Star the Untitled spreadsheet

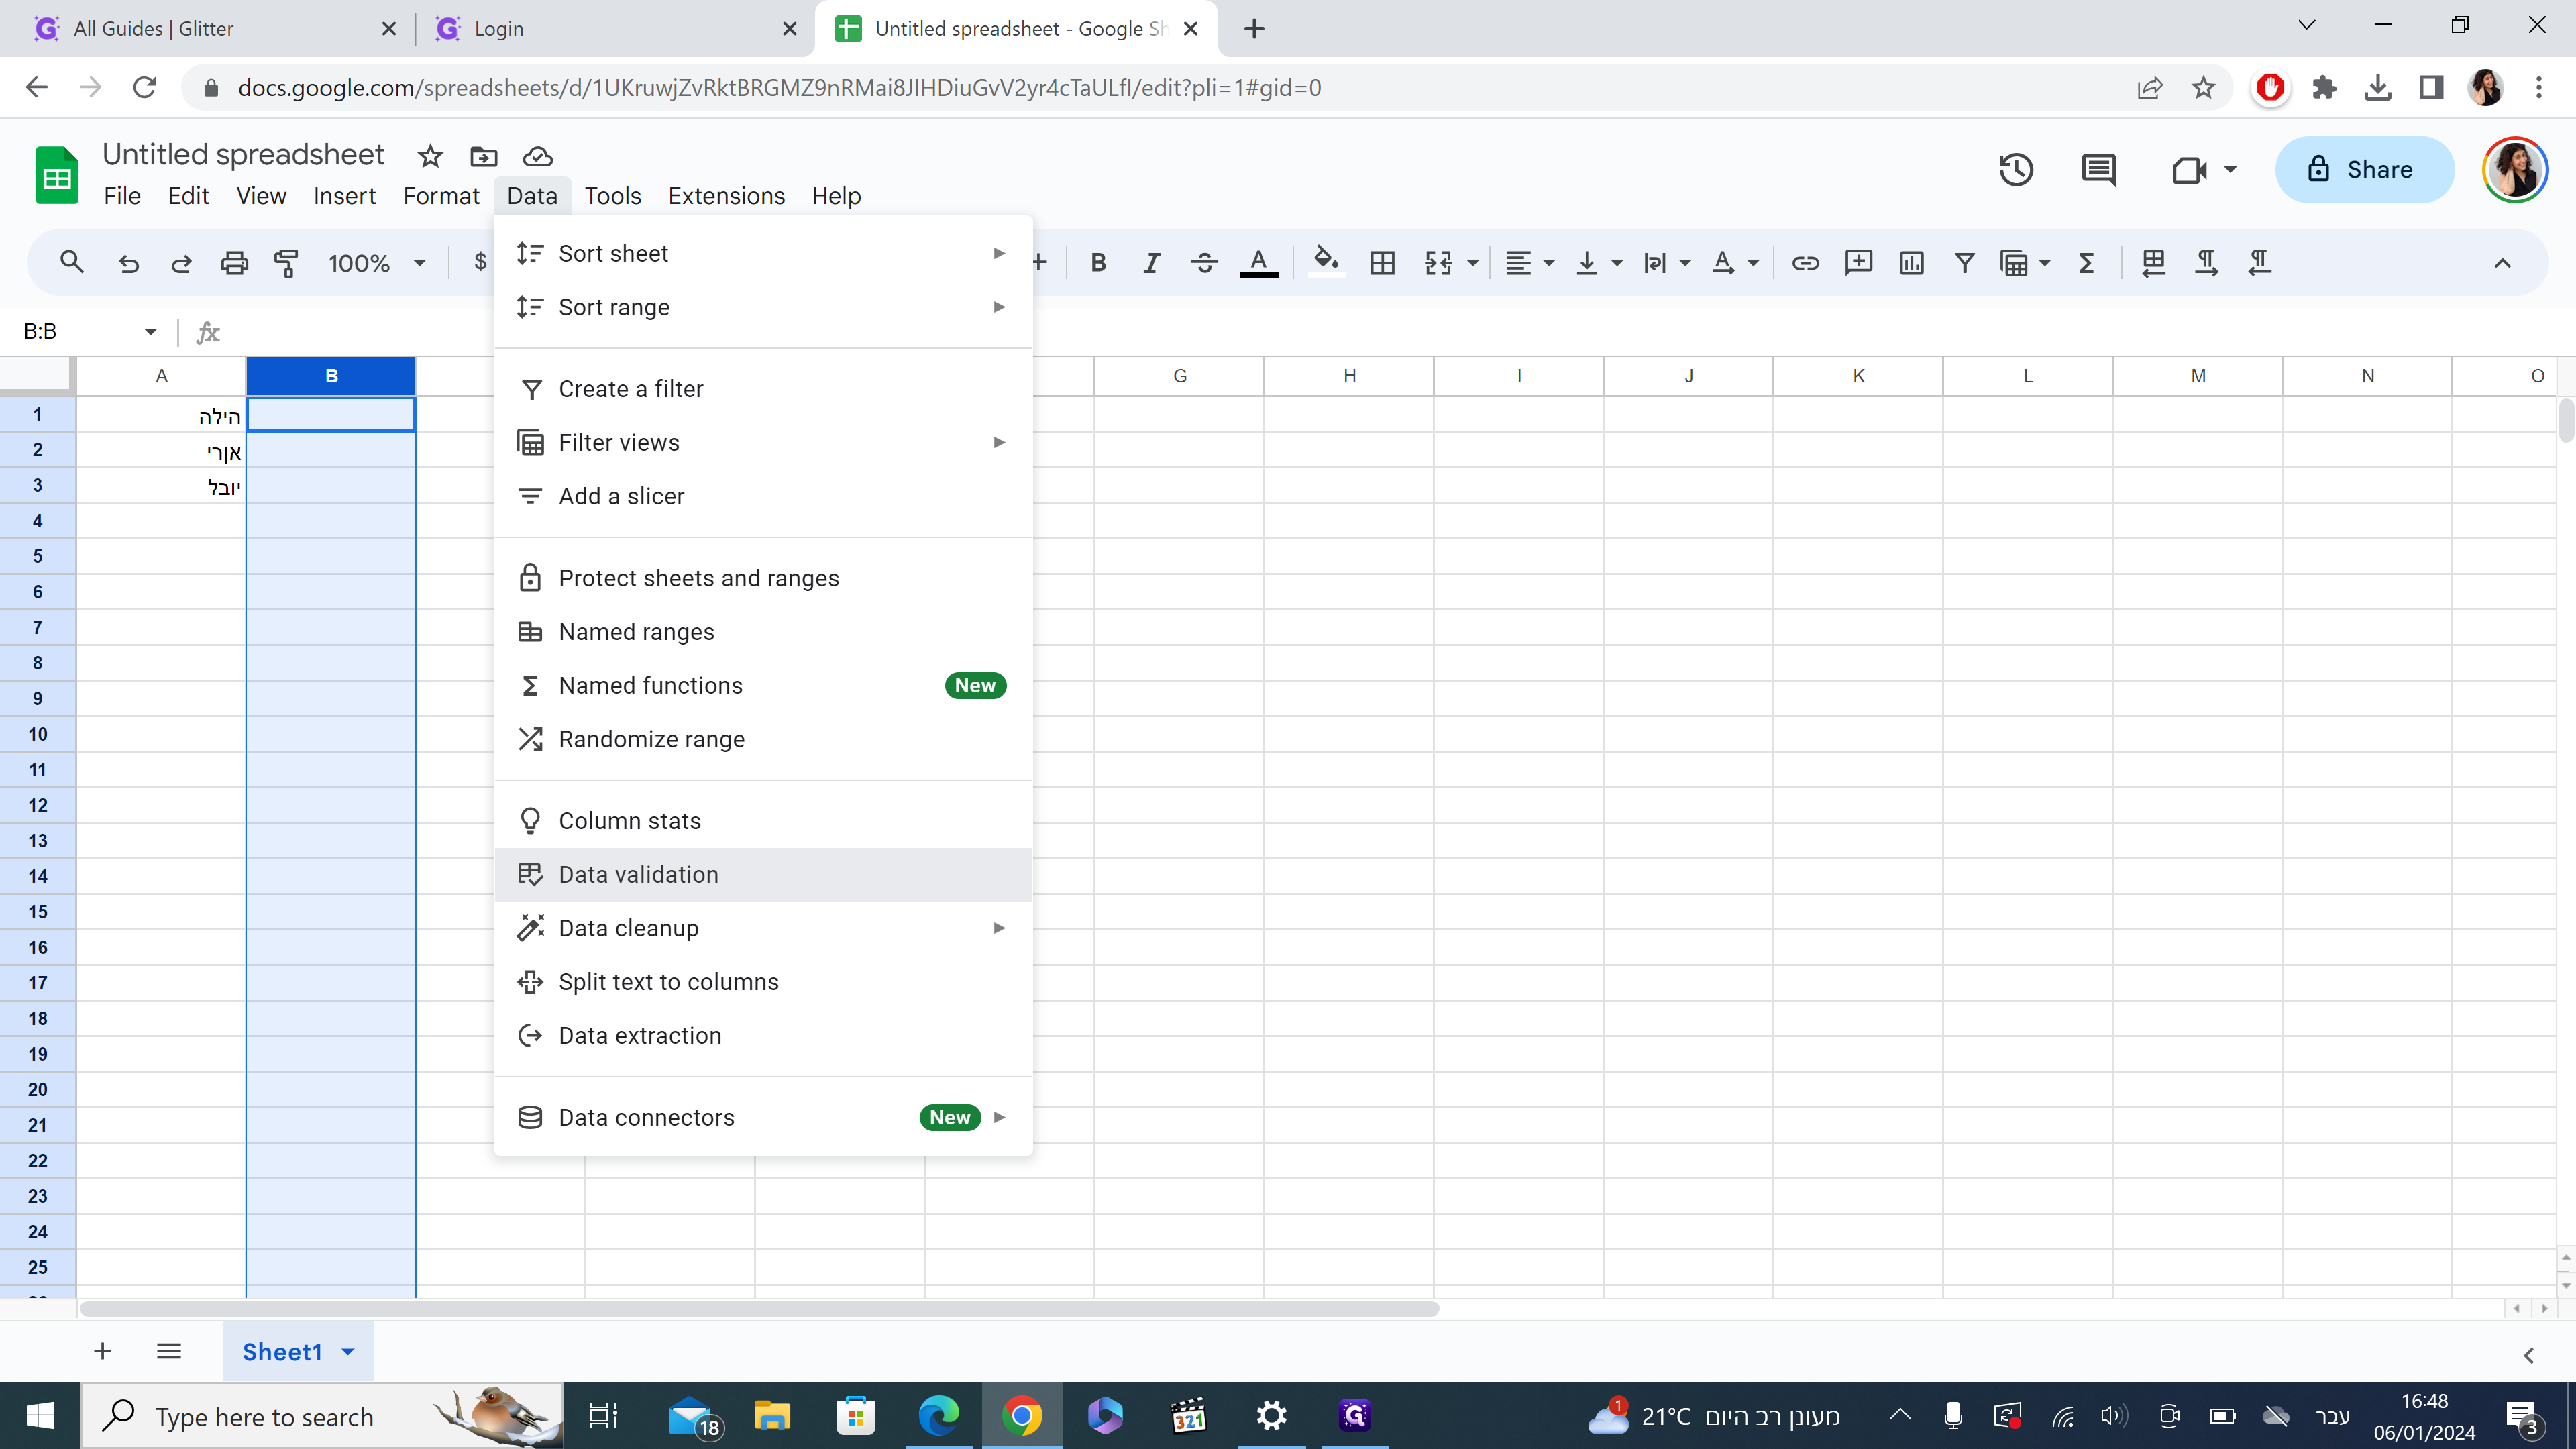coord(430,156)
